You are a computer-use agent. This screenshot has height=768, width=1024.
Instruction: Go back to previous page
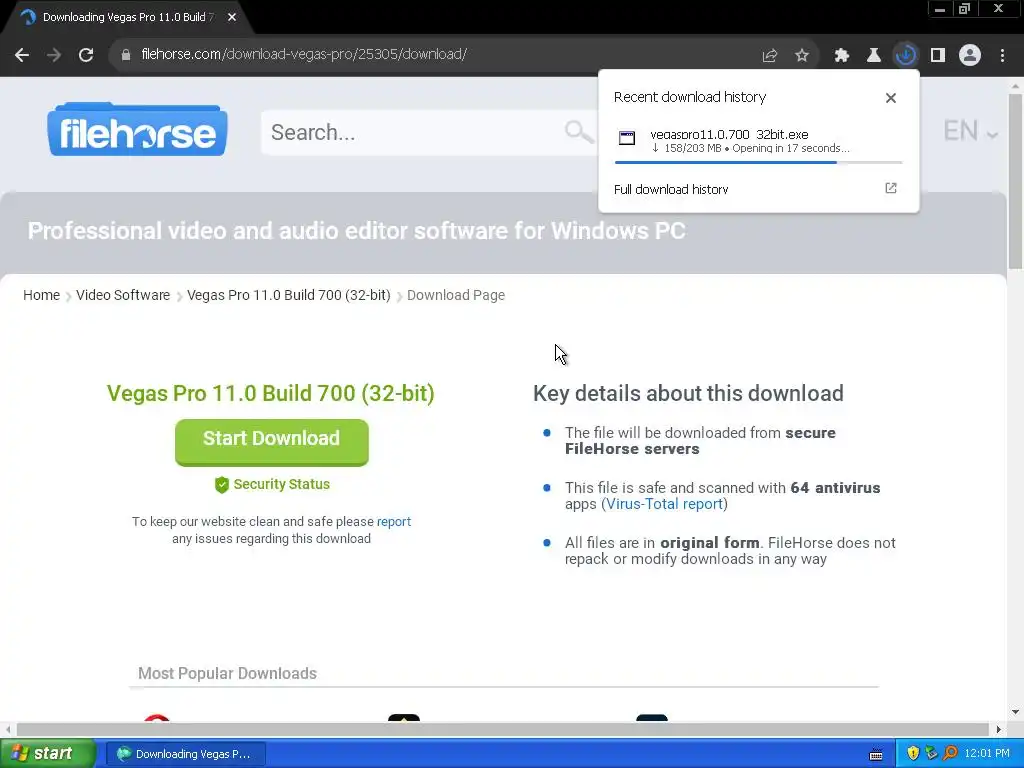[x=22, y=55]
